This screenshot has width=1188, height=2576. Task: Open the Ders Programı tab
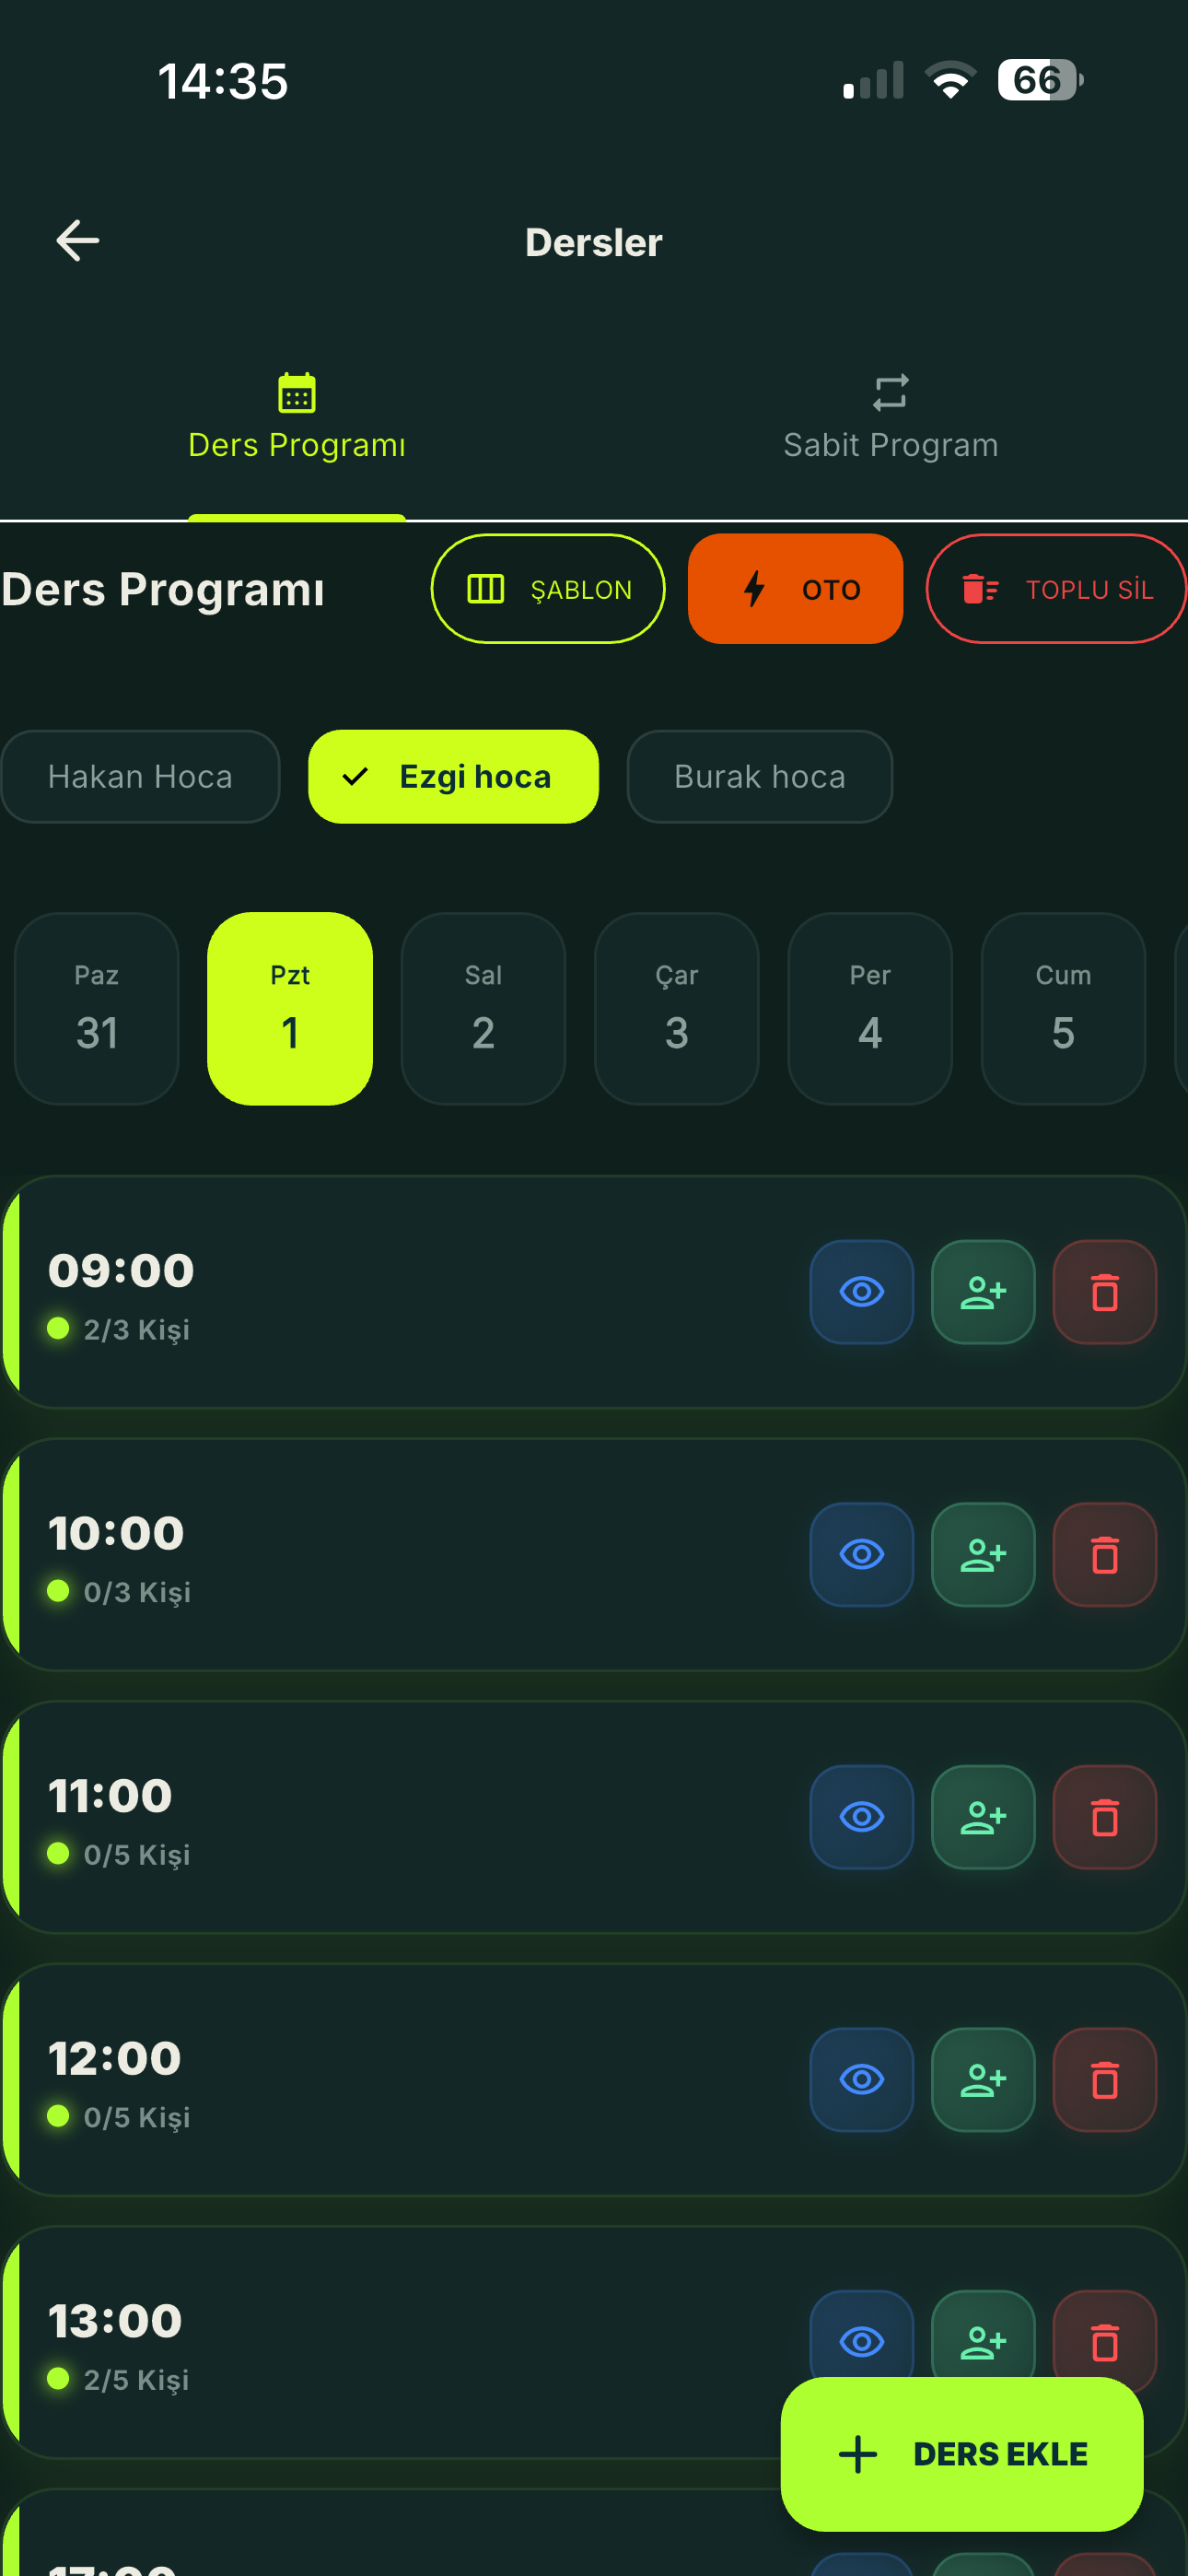tap(297, 417)
